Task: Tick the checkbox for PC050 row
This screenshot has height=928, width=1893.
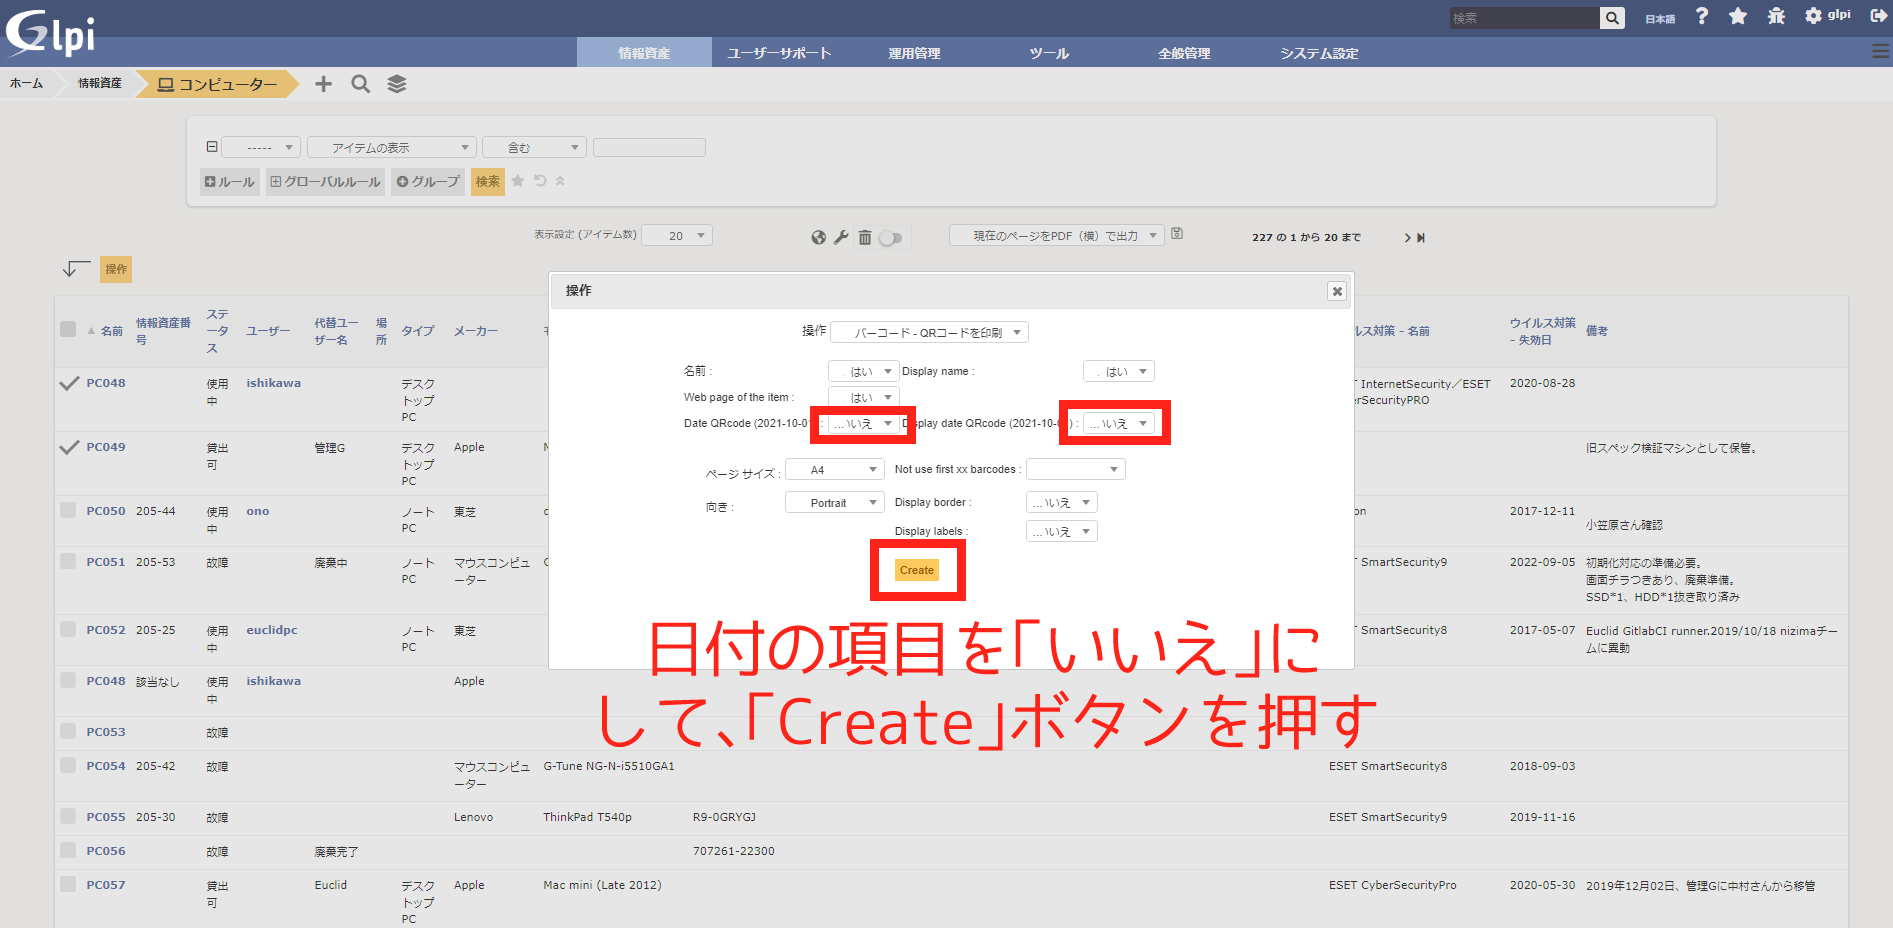Action: [x=68, y=510]
